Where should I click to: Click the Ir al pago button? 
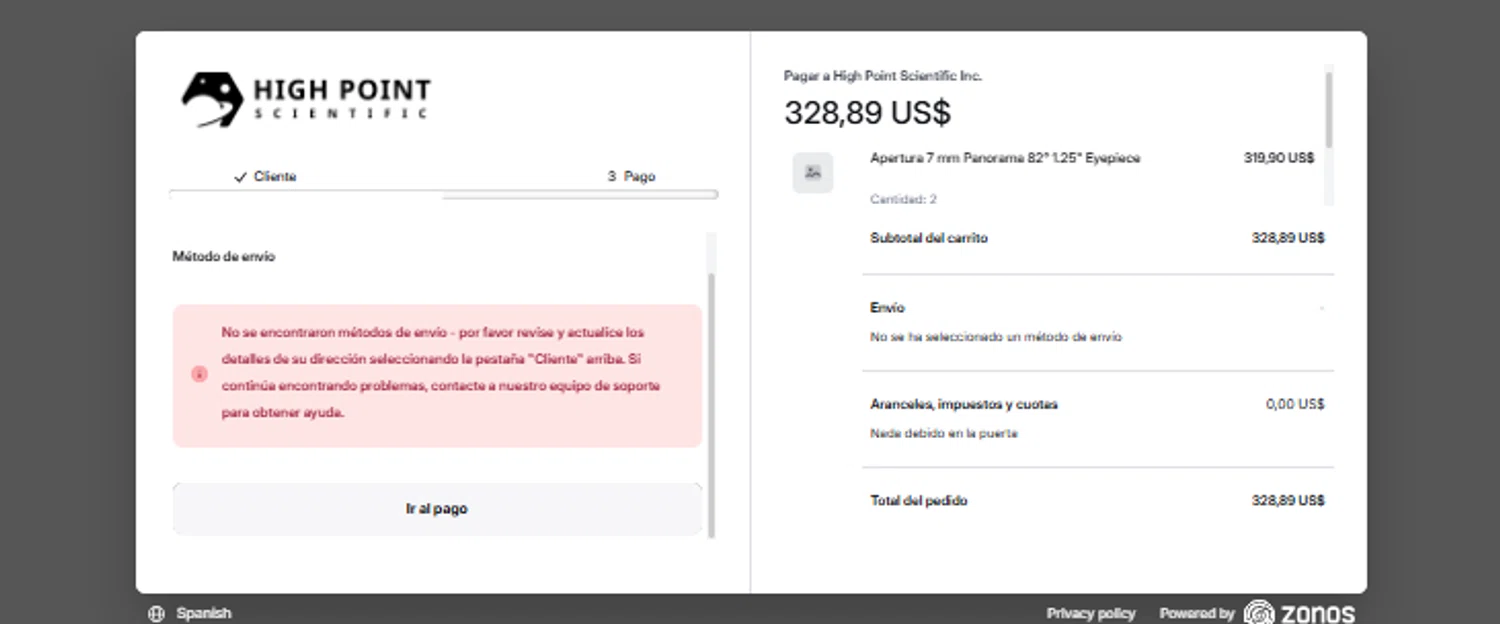point(437,509)
